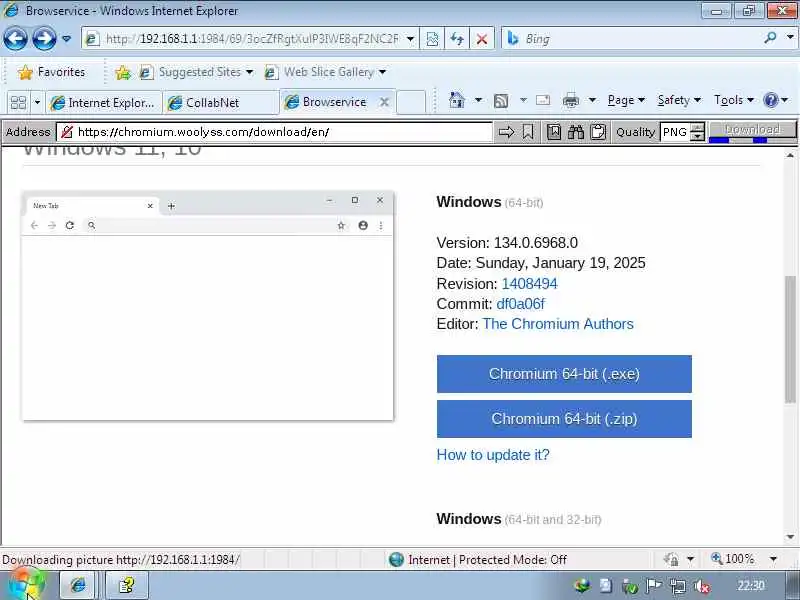Open search provider dropdown arrow
Image resolution: width=800 pixels, height=600 pixels.
point(790,37)
